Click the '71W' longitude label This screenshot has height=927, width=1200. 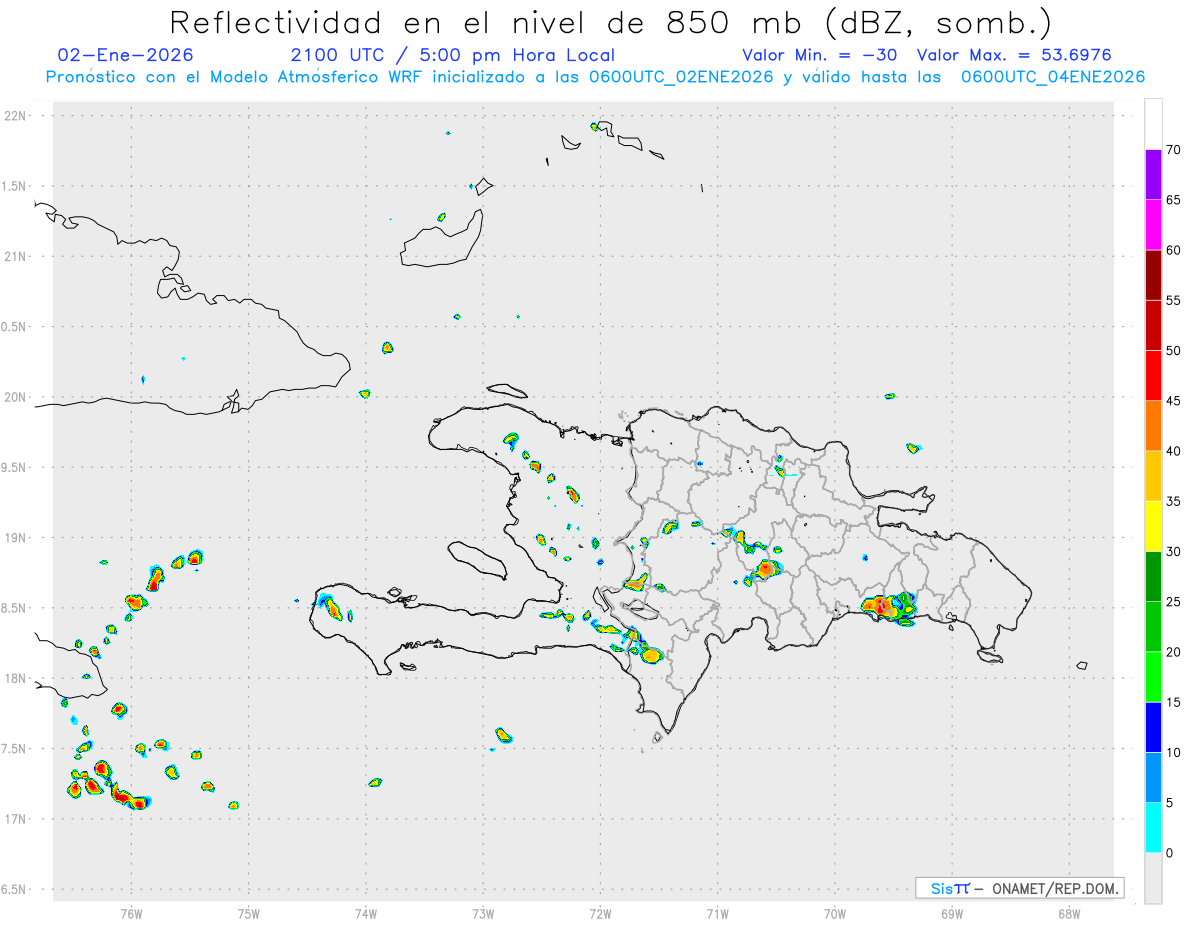coord(717,914)
